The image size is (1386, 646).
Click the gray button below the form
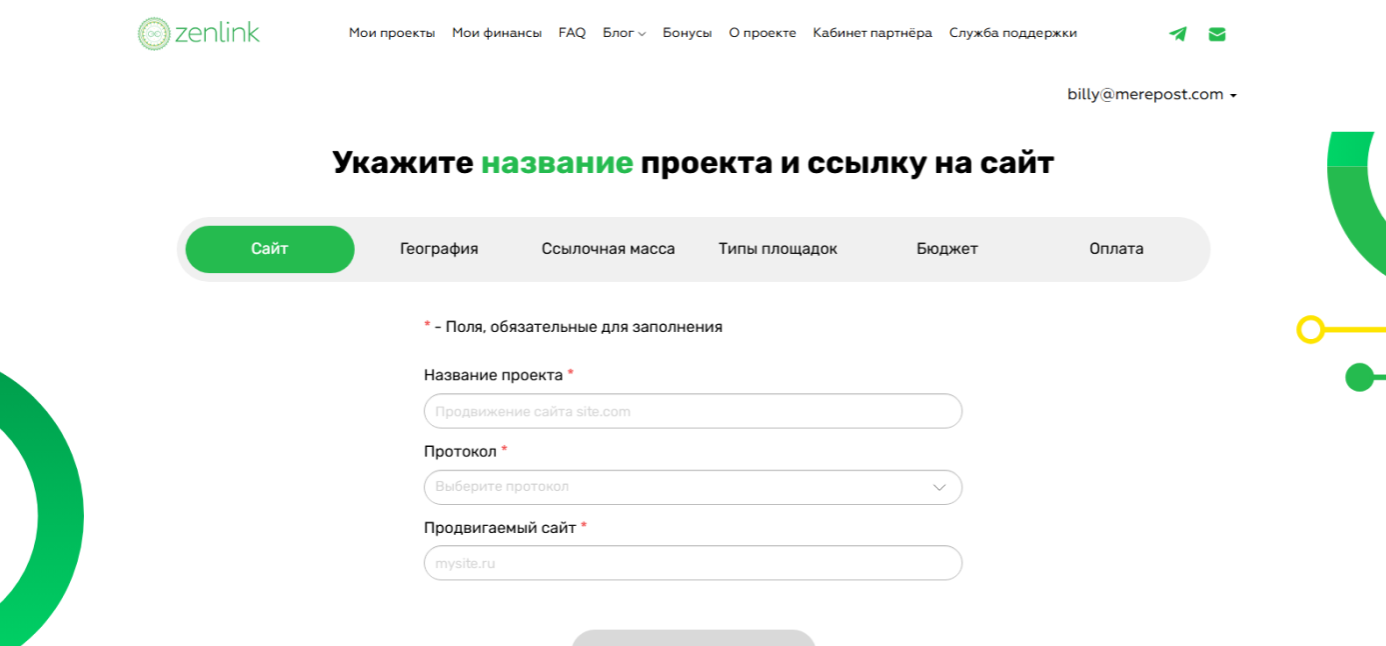(693, 638)
